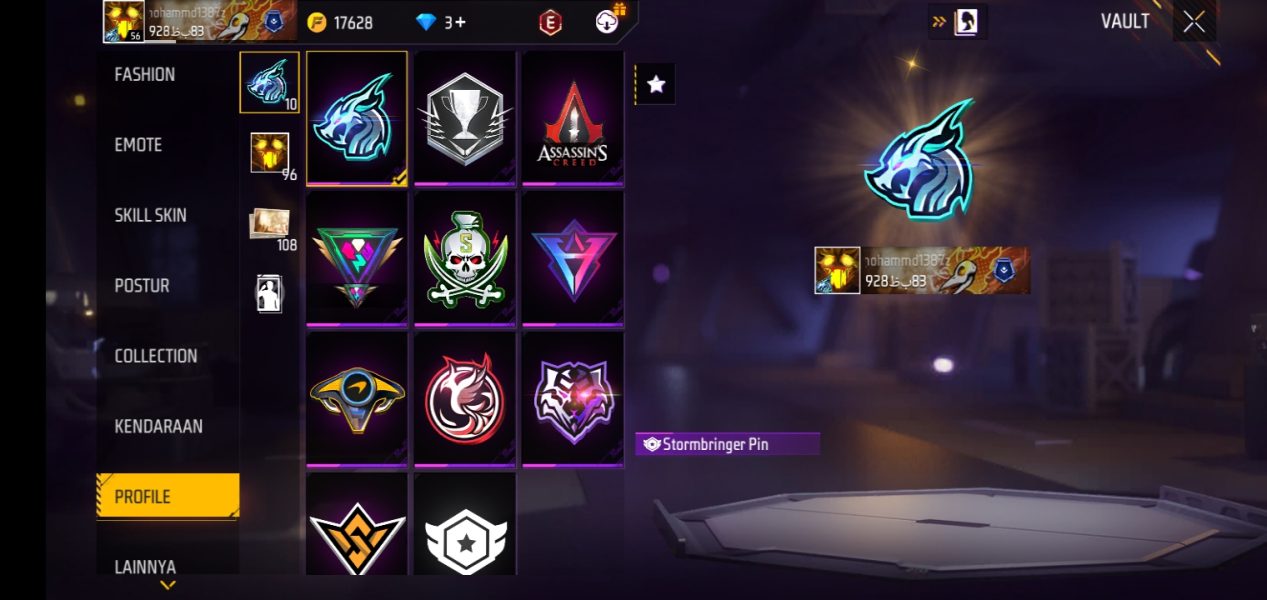
Task: Select the Assassin's Creed pin
Action: click(x=573, y=118)
